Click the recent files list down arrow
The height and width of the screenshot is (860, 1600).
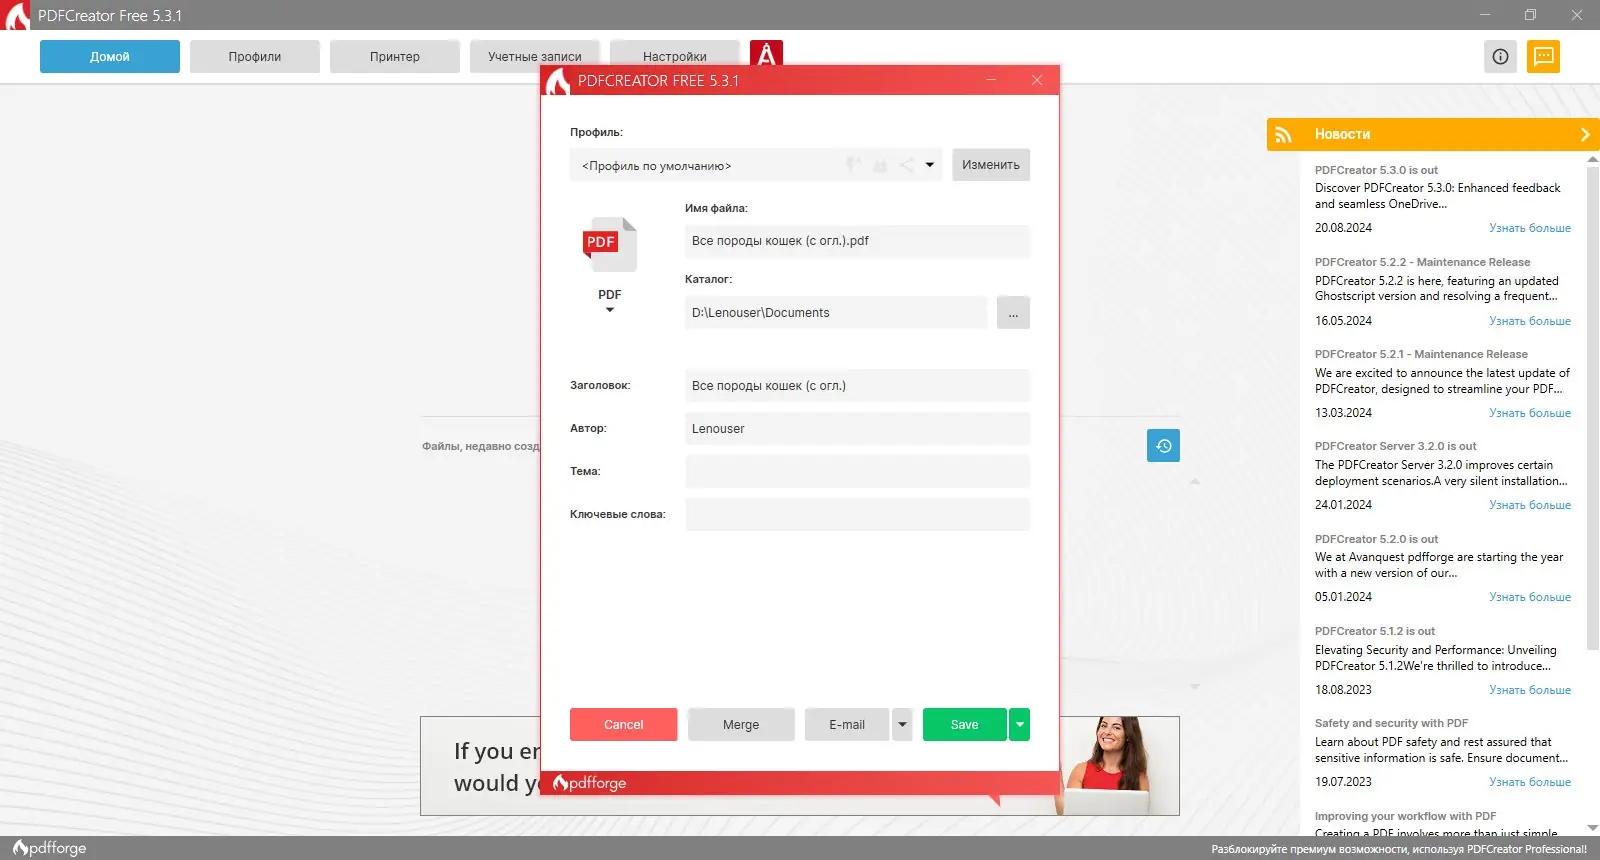coord(1194,687)
